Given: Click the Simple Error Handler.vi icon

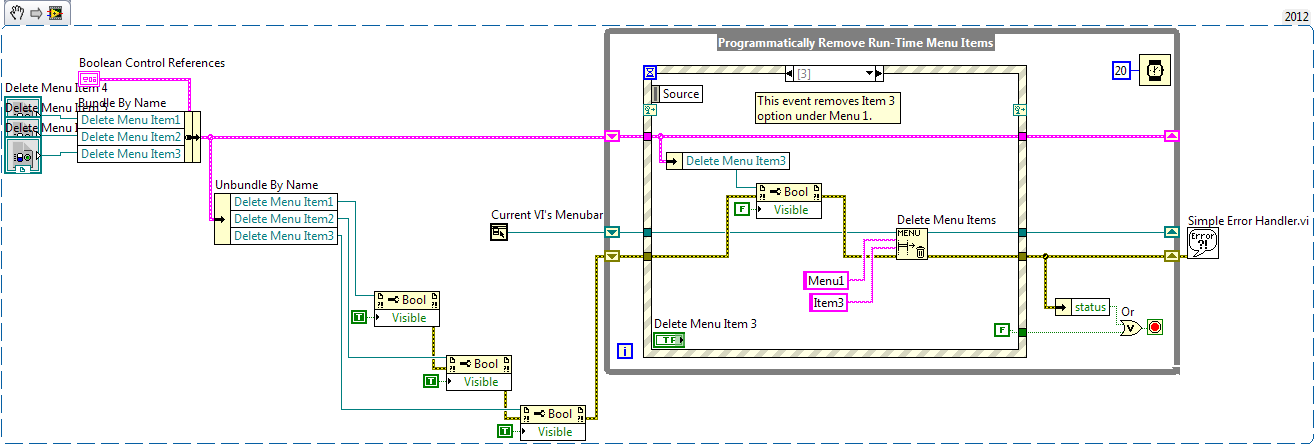Looking at the screenshot, I should pyautogui.click(x=1203, y=243).
